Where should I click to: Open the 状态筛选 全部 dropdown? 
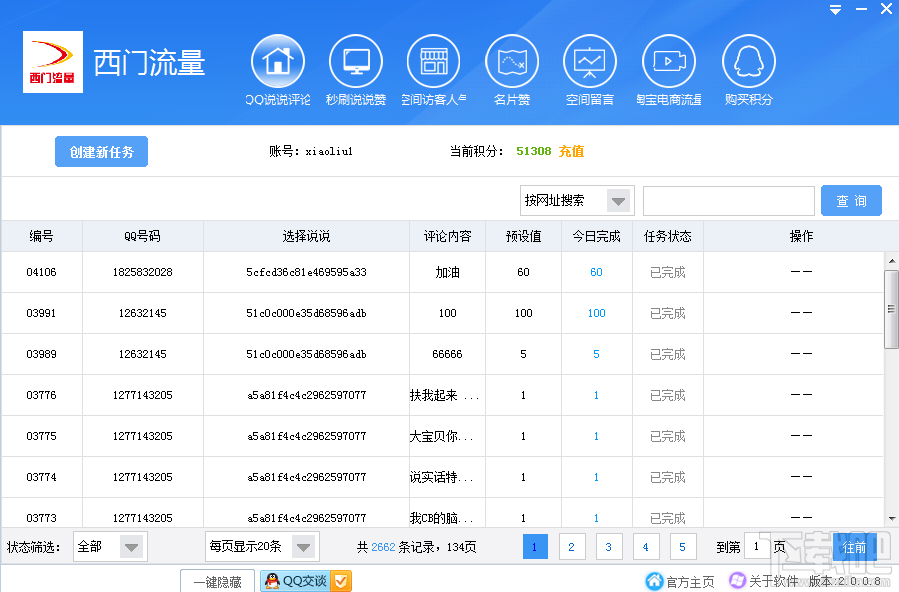(x=132, y=547)
